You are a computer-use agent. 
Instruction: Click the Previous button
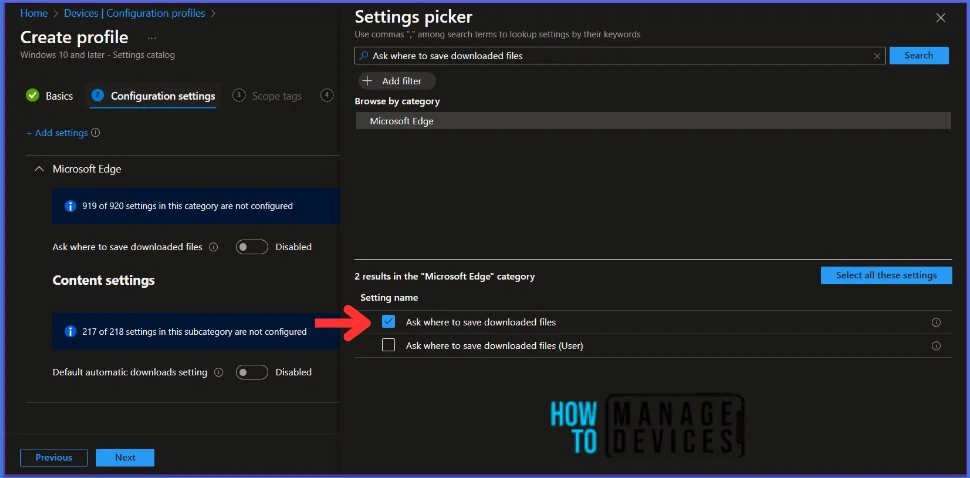(54, 458)
